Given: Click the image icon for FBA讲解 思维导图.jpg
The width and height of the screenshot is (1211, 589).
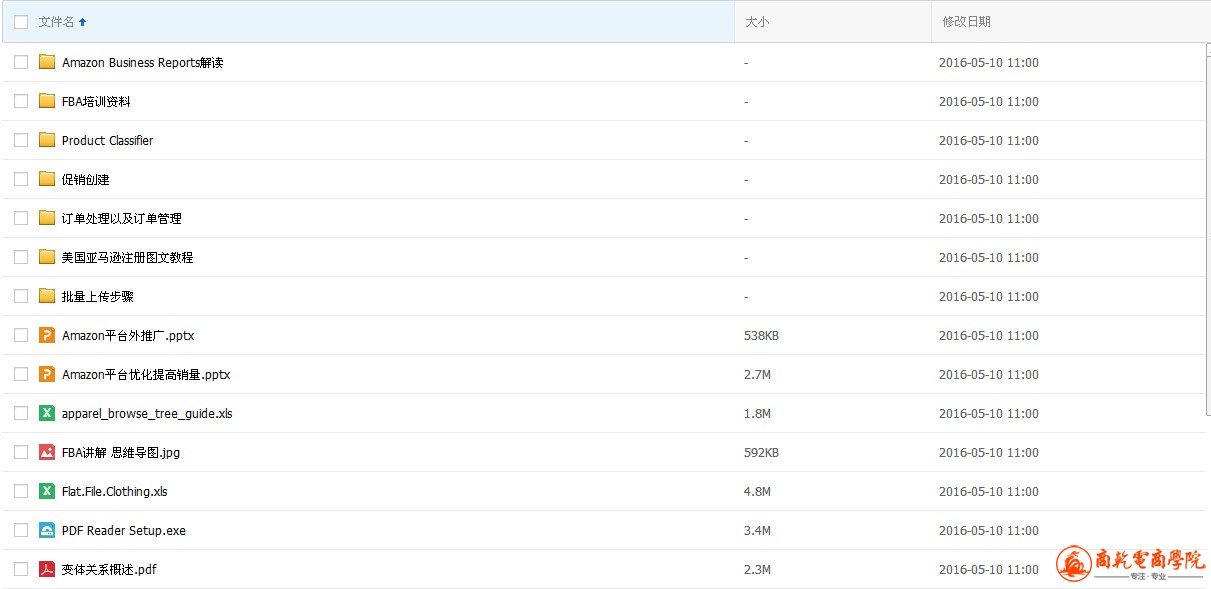Looking at the screenshot, I should pos(47,452).
